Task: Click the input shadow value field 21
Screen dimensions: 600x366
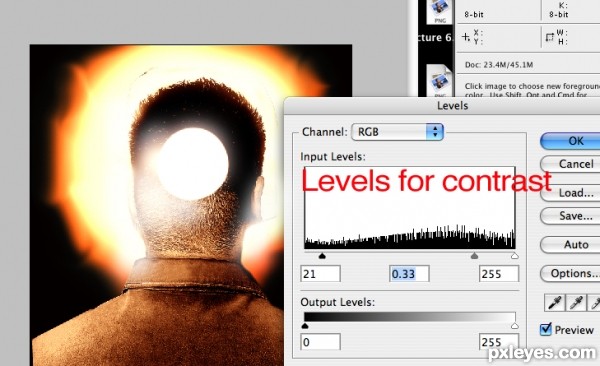Action: [x=320, y=274]
